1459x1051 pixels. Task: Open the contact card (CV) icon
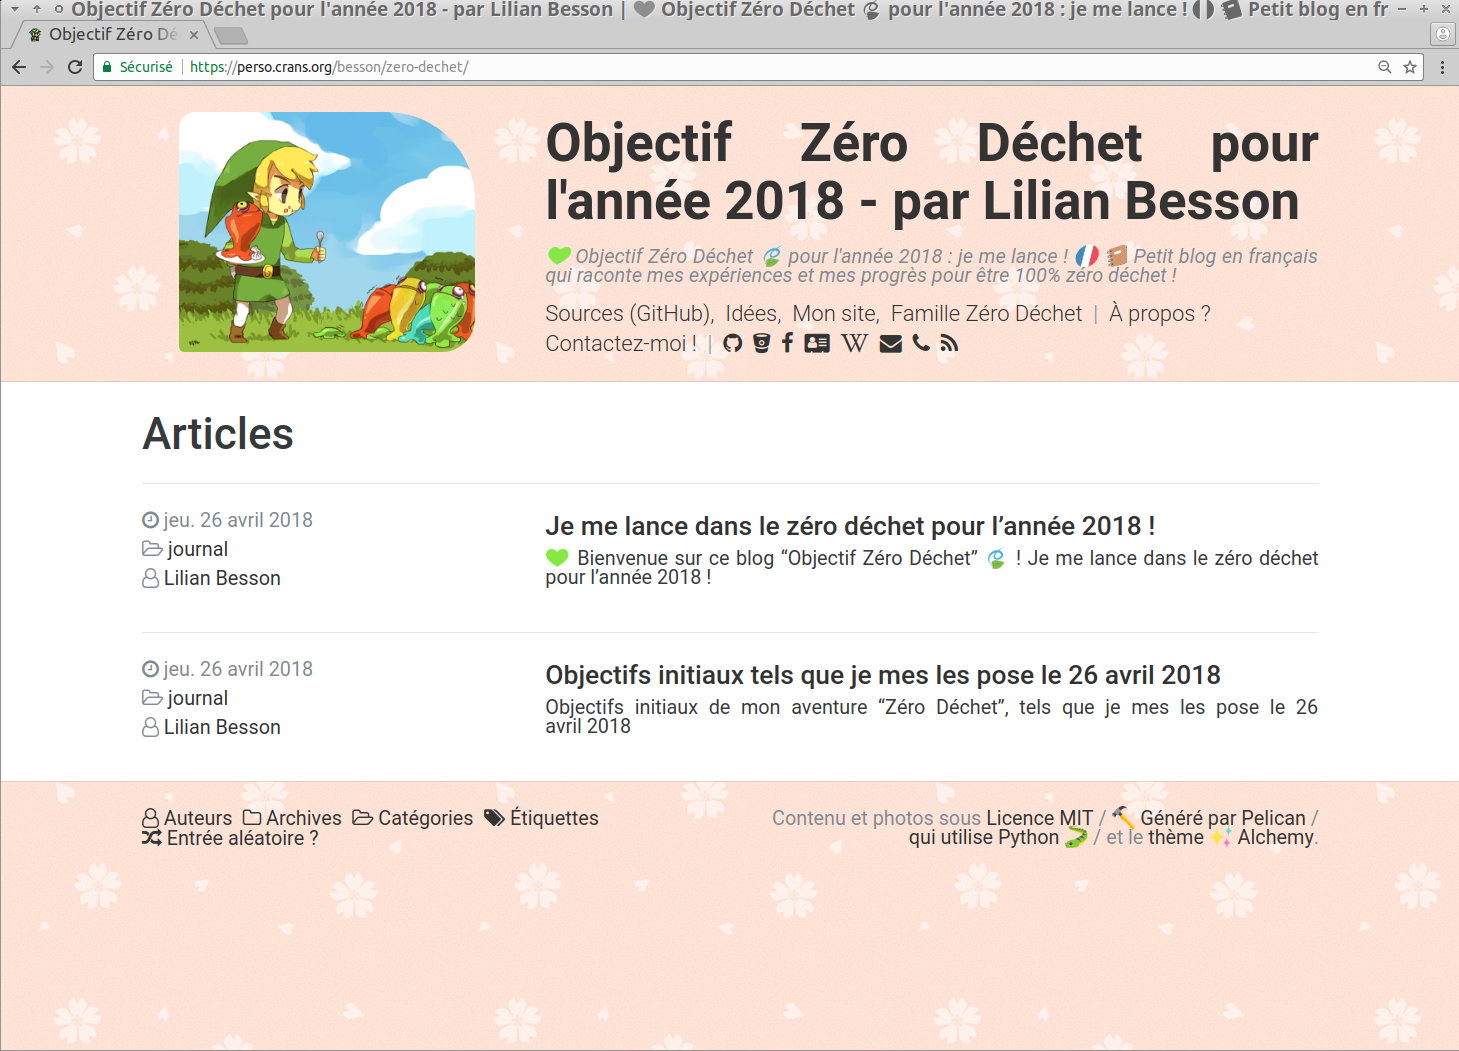tap(817, 344)
